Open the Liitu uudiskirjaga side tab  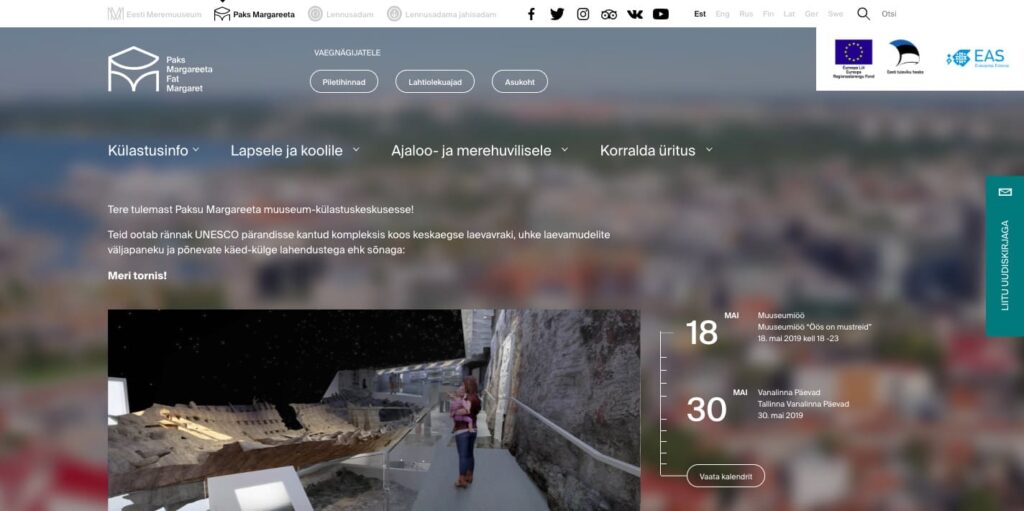point(1005,257)
